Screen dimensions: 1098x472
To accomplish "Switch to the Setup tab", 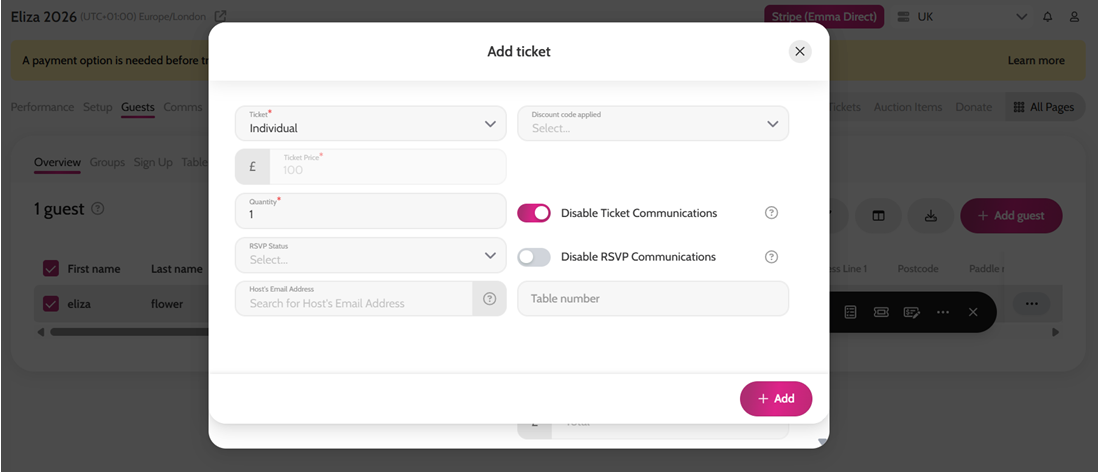I will (x=97, y=107).
